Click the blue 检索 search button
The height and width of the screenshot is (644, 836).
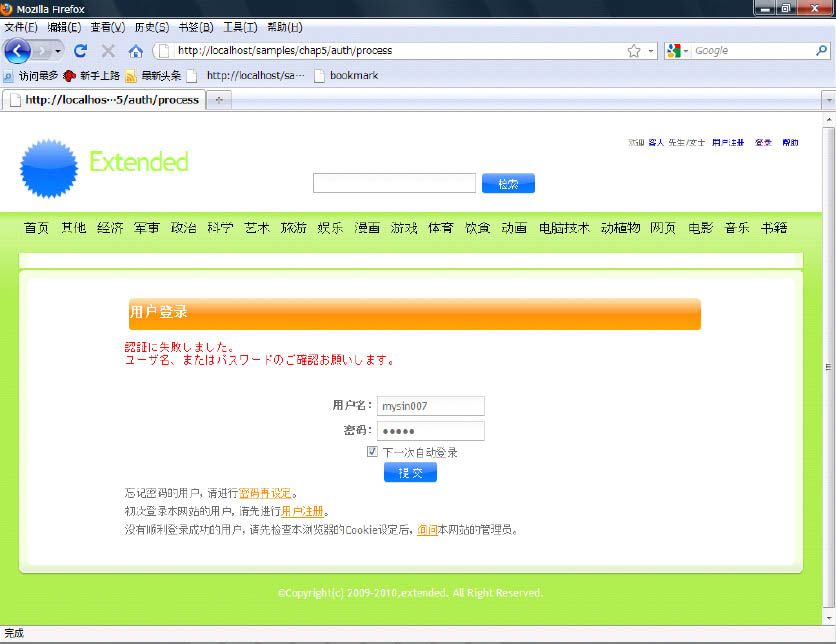tap(508, 183)
